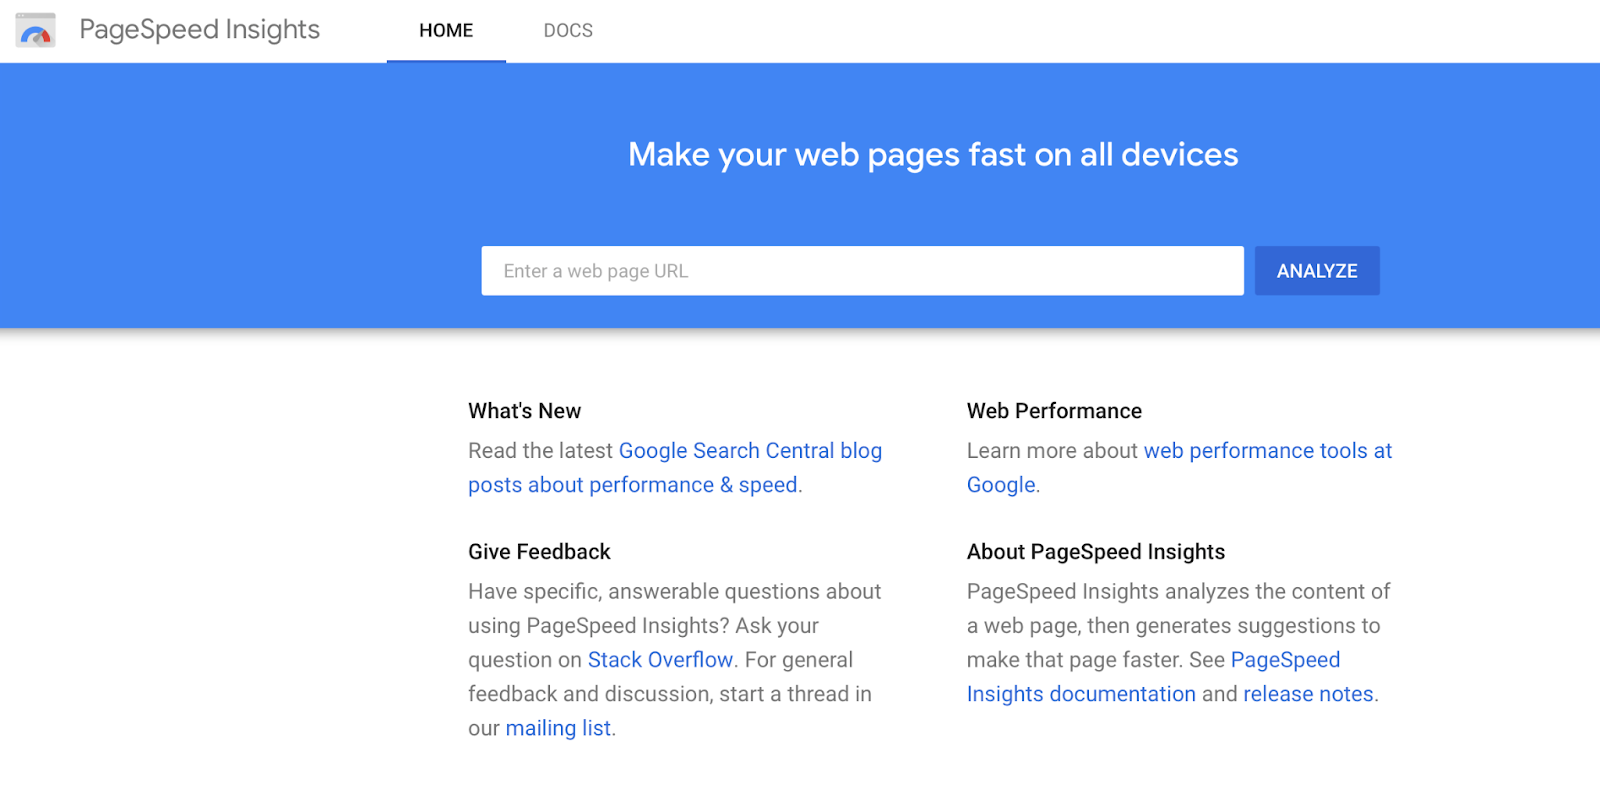This screenshot has width=1600, height=809.
Task: Open the Google Search Central blog link
Action: pyautogui.click(x=750, y=451)
